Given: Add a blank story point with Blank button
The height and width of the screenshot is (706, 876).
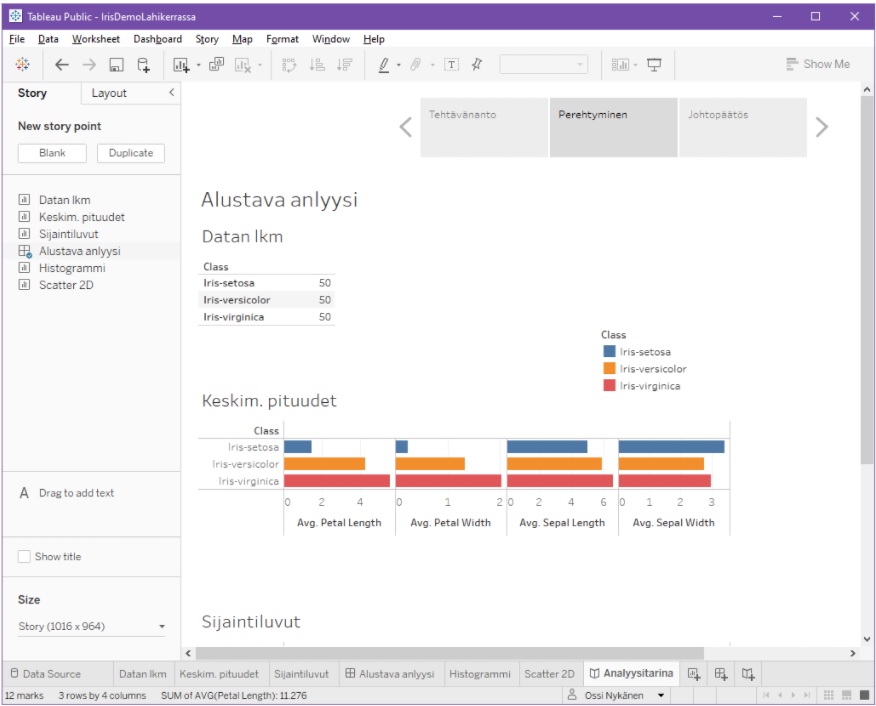Looking at the screenshot, I should coord(51,153).
